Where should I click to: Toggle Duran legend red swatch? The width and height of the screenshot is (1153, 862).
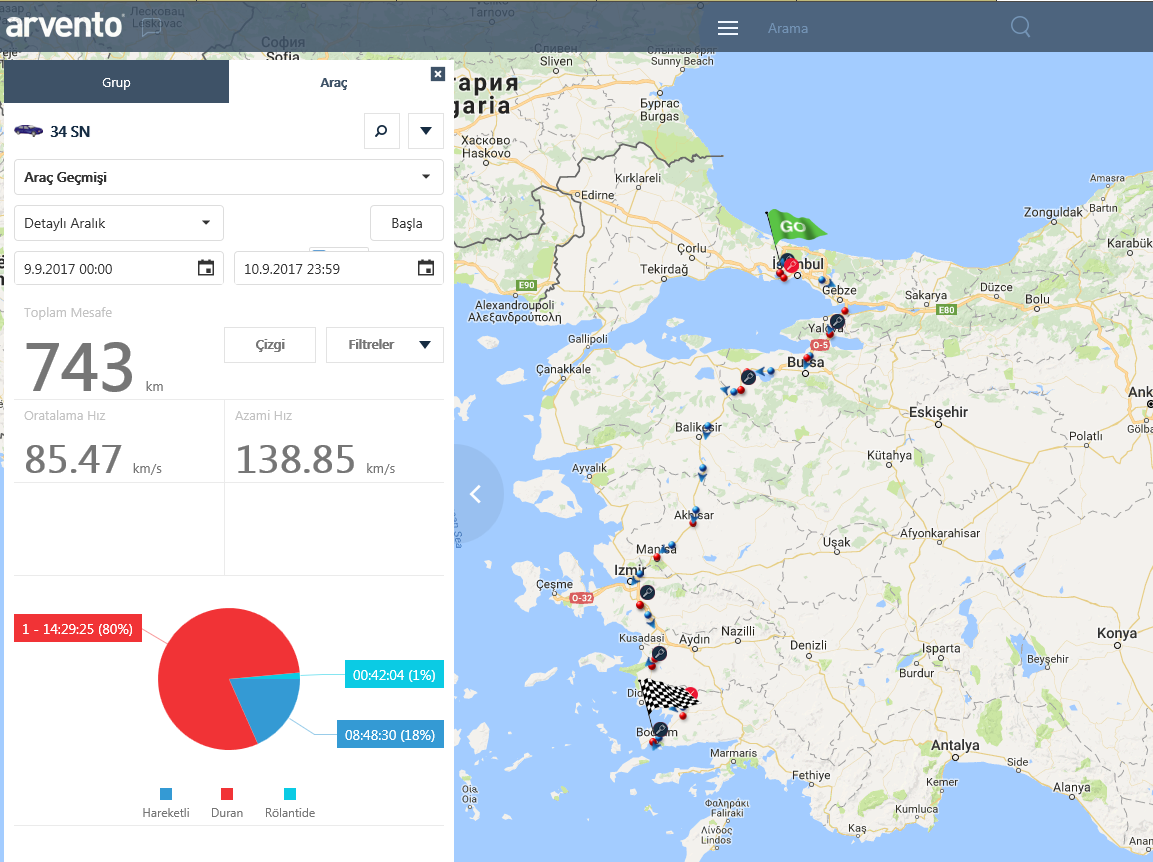pos(226,794)
